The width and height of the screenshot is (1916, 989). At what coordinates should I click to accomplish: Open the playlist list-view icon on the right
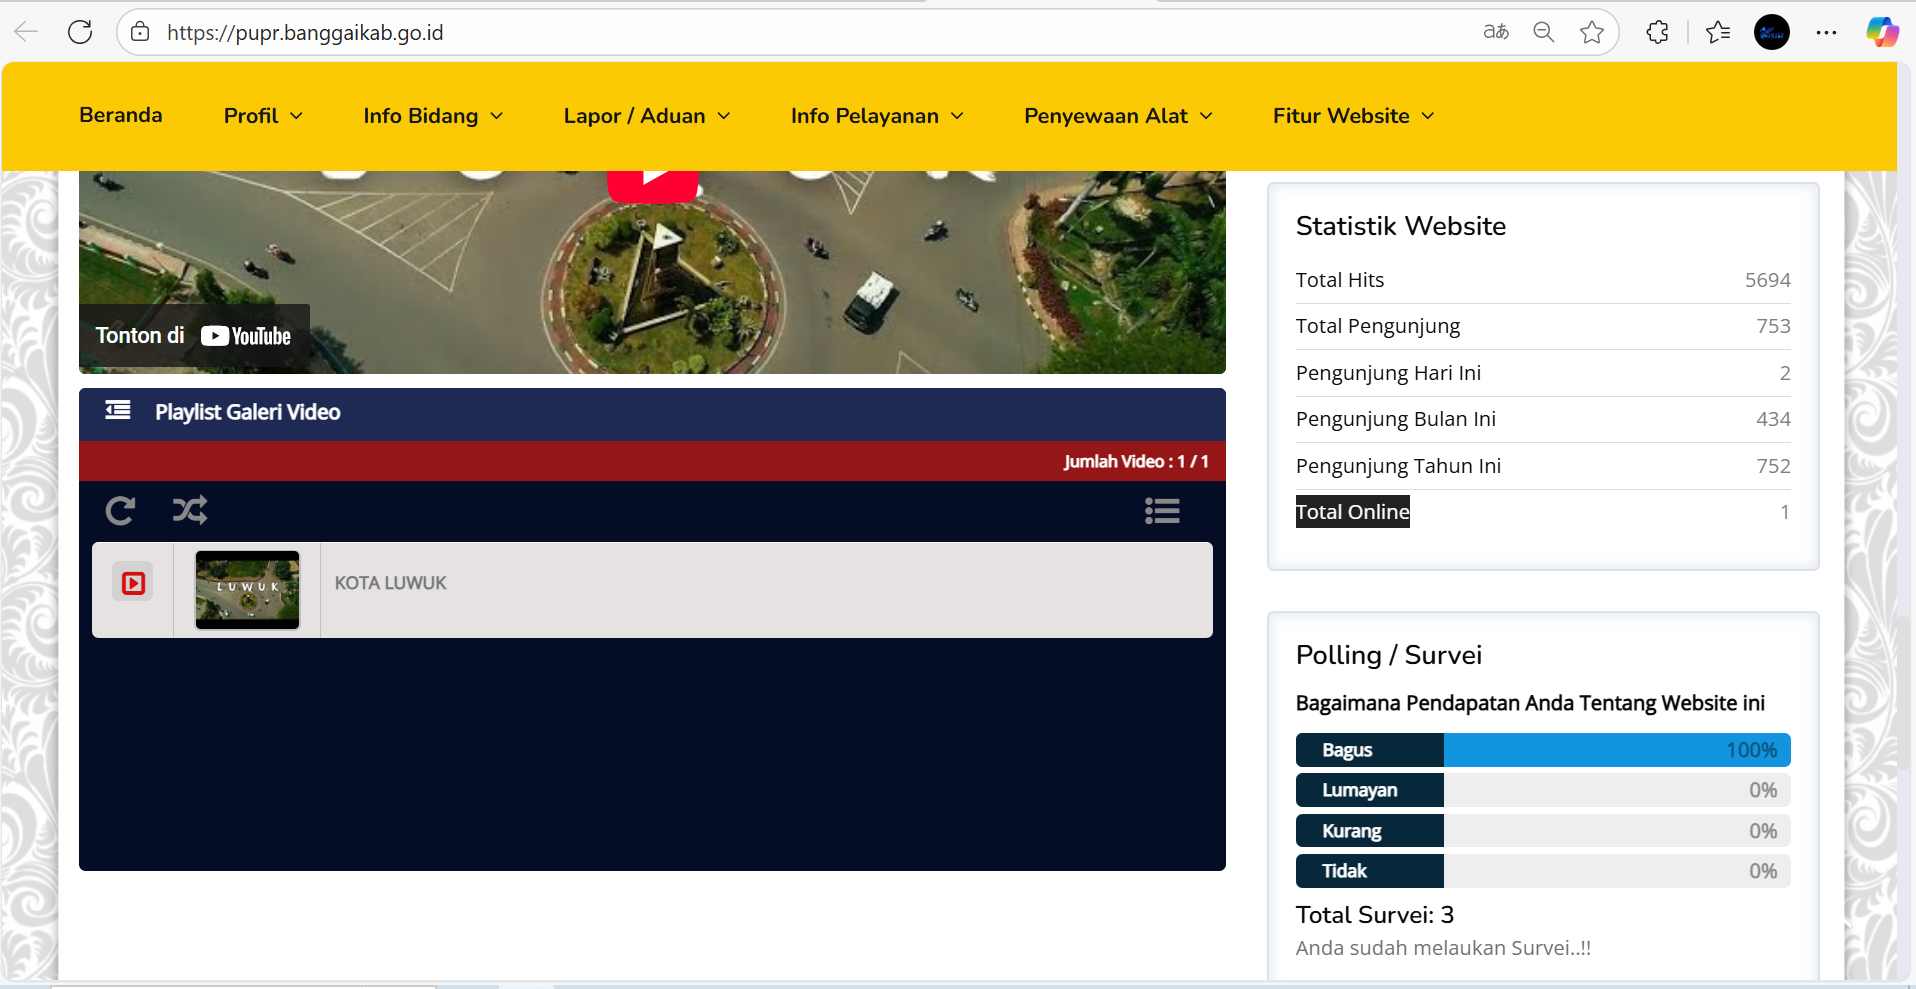tap(1162, 510)
